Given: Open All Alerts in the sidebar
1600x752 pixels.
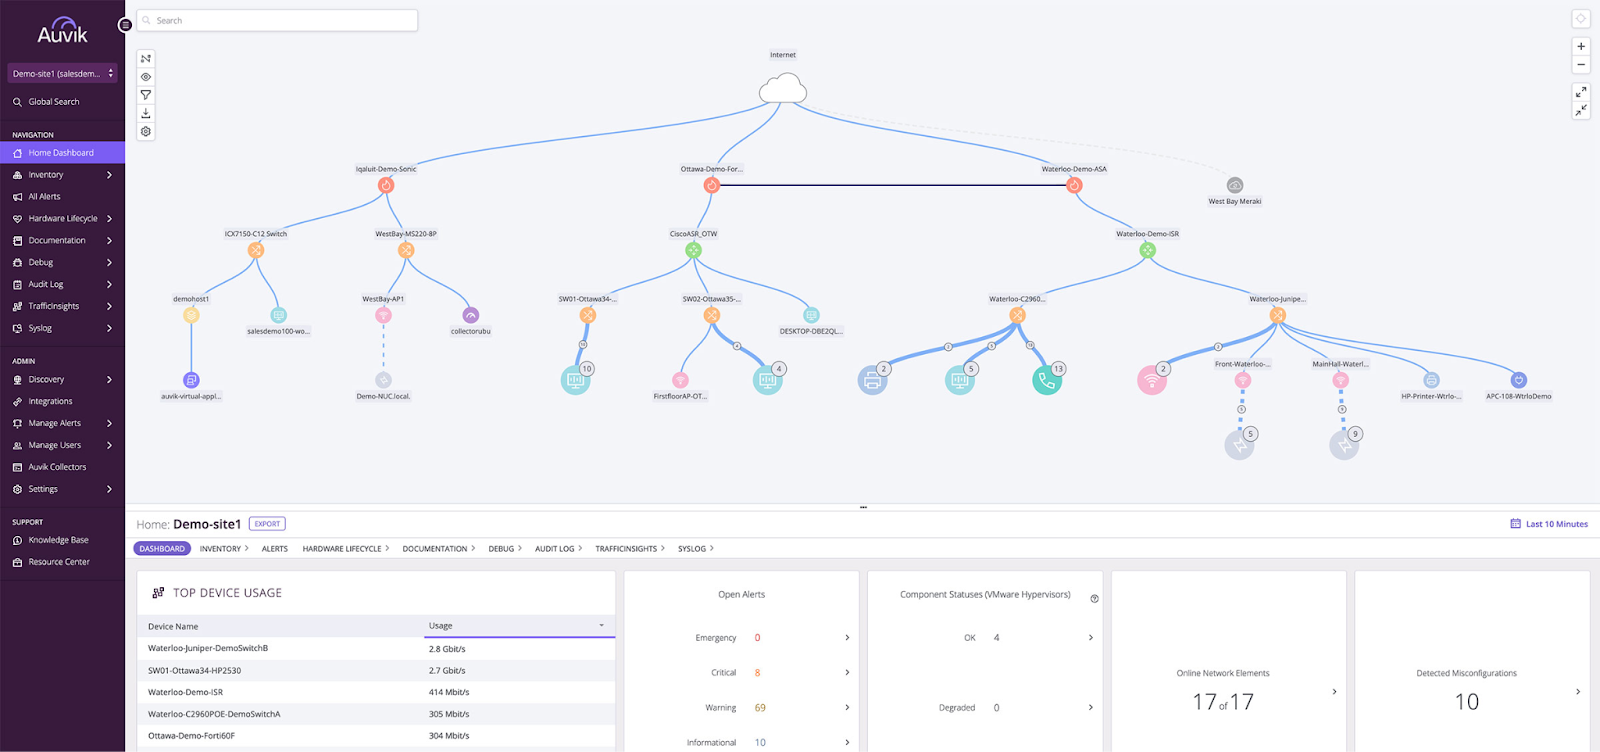Looking at the screenshot, I should click(62, 197).
